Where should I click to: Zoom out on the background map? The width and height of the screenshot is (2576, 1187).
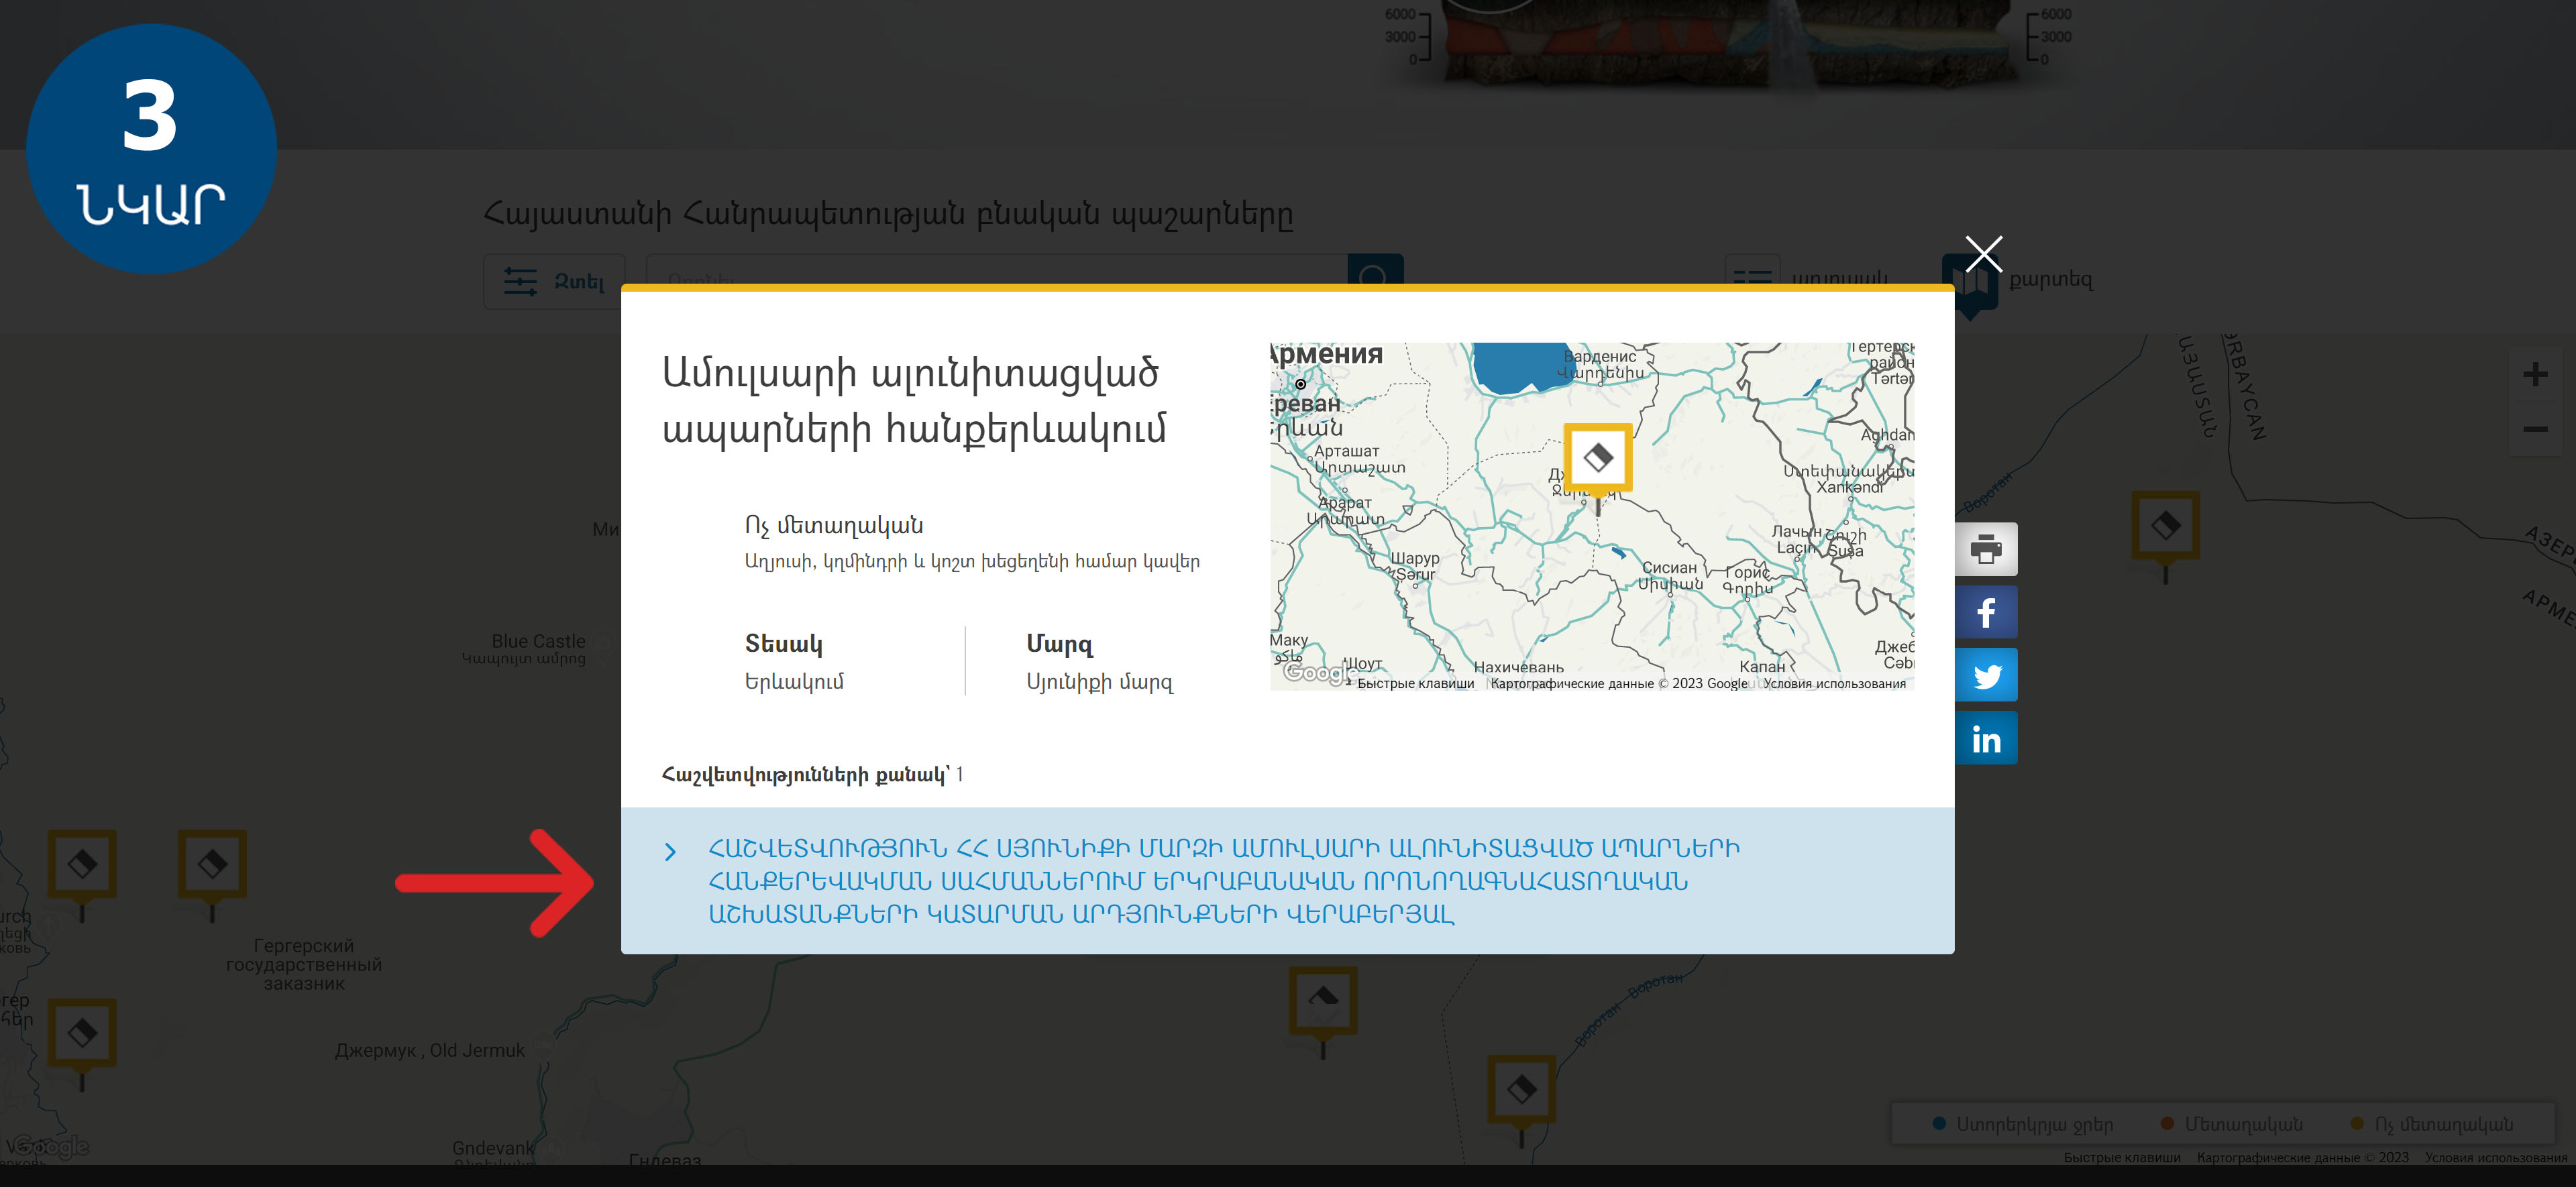point(2534,429)
